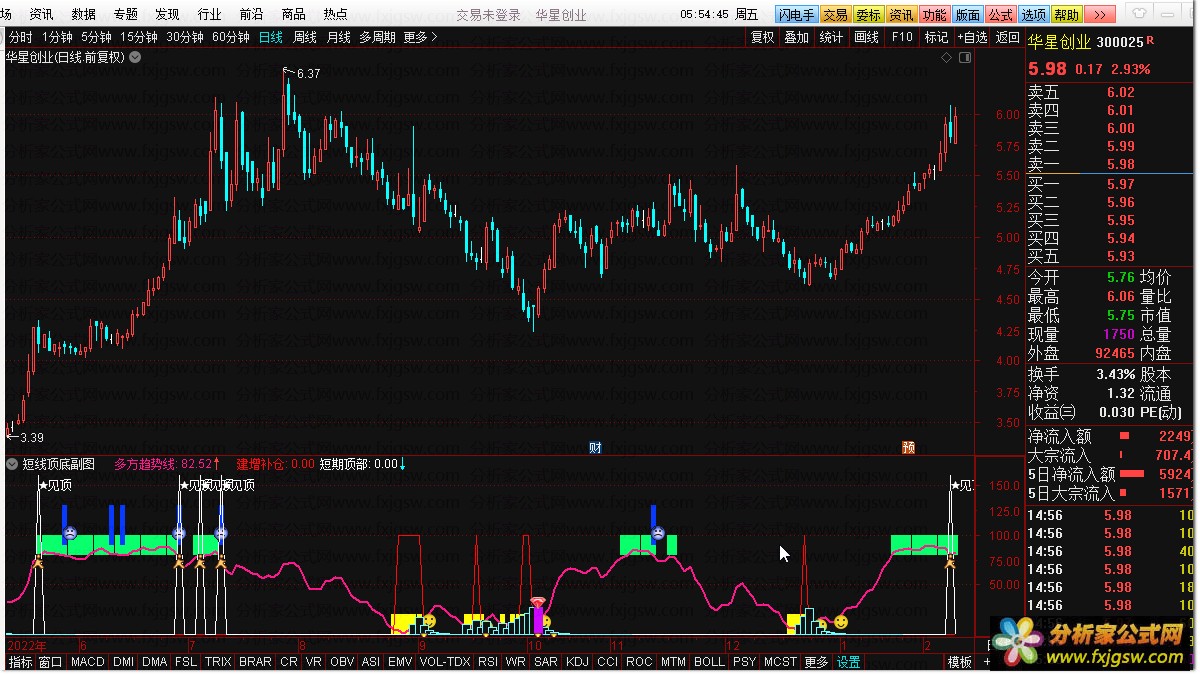Screen dimensions: 1200x674
Task: Expand the 更多 periods dropdown
Action: pyautogui.click(x=420, y=37)
